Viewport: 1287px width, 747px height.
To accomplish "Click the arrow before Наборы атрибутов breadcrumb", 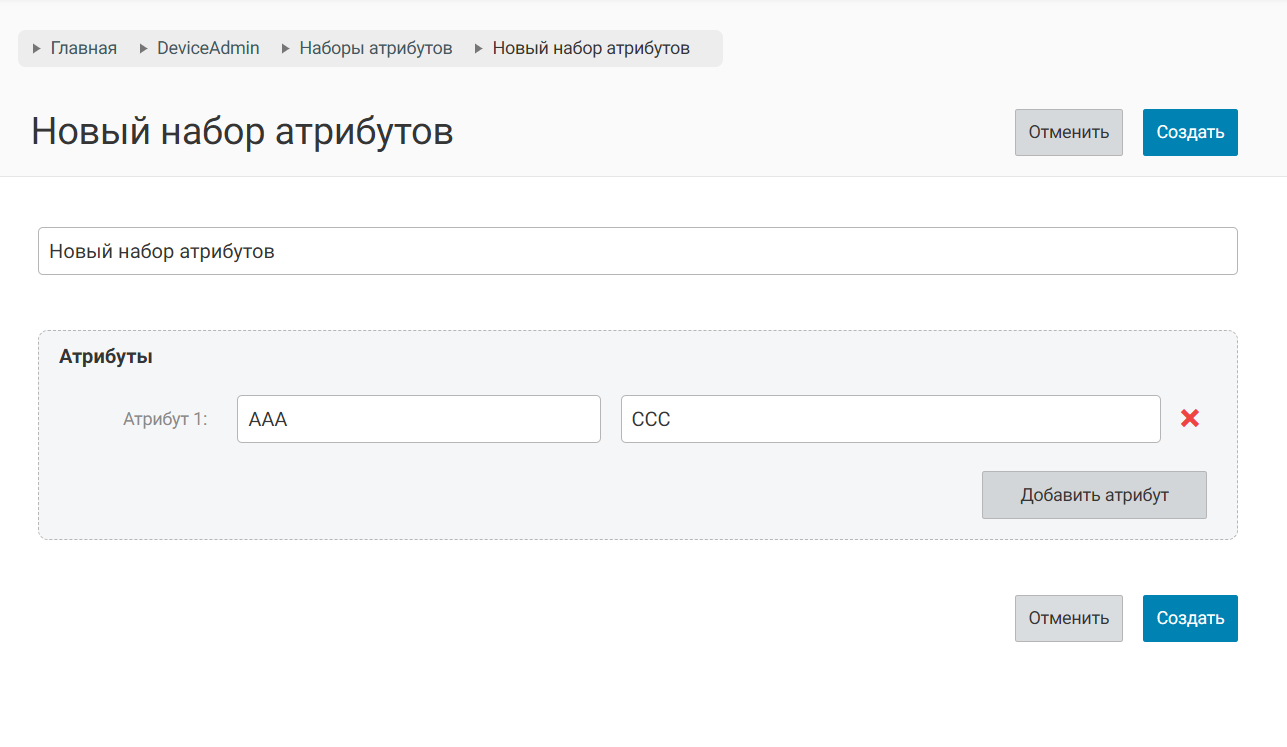I will (286, 48).
